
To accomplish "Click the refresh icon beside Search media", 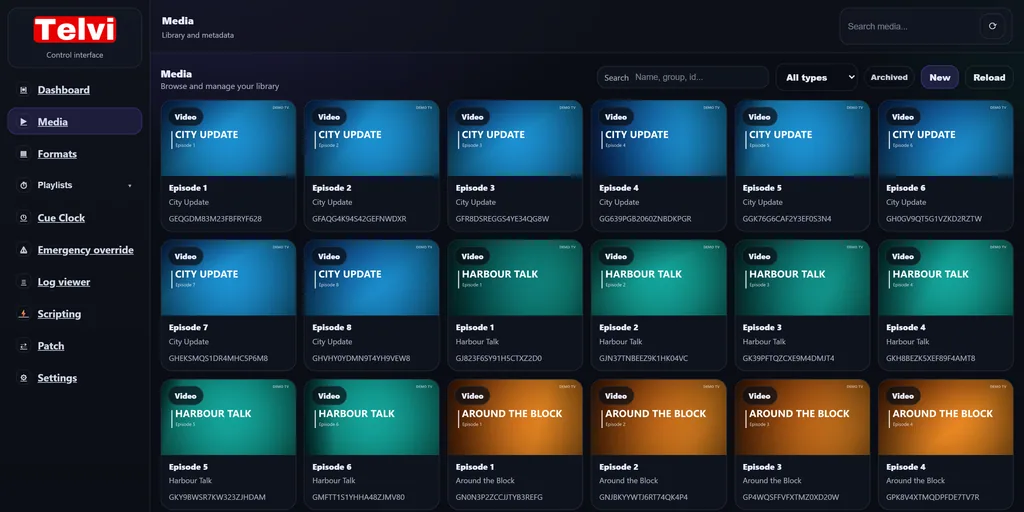I will tap(992, 26).
